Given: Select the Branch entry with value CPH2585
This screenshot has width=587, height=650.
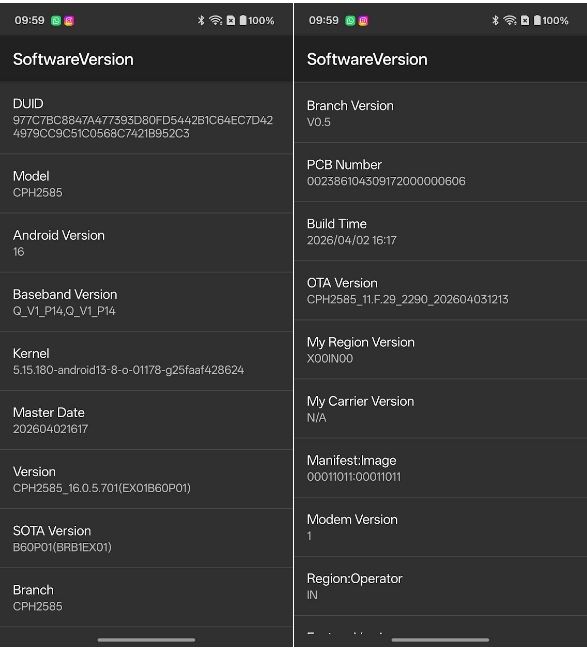Looking at the screenshot, I should tap(146, 597).
